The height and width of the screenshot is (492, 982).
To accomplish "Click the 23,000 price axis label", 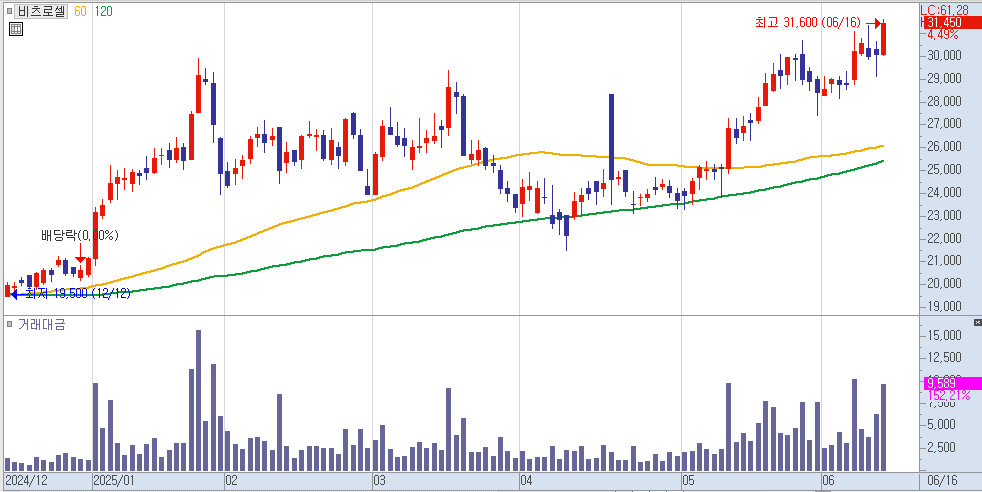I will 945,215.
